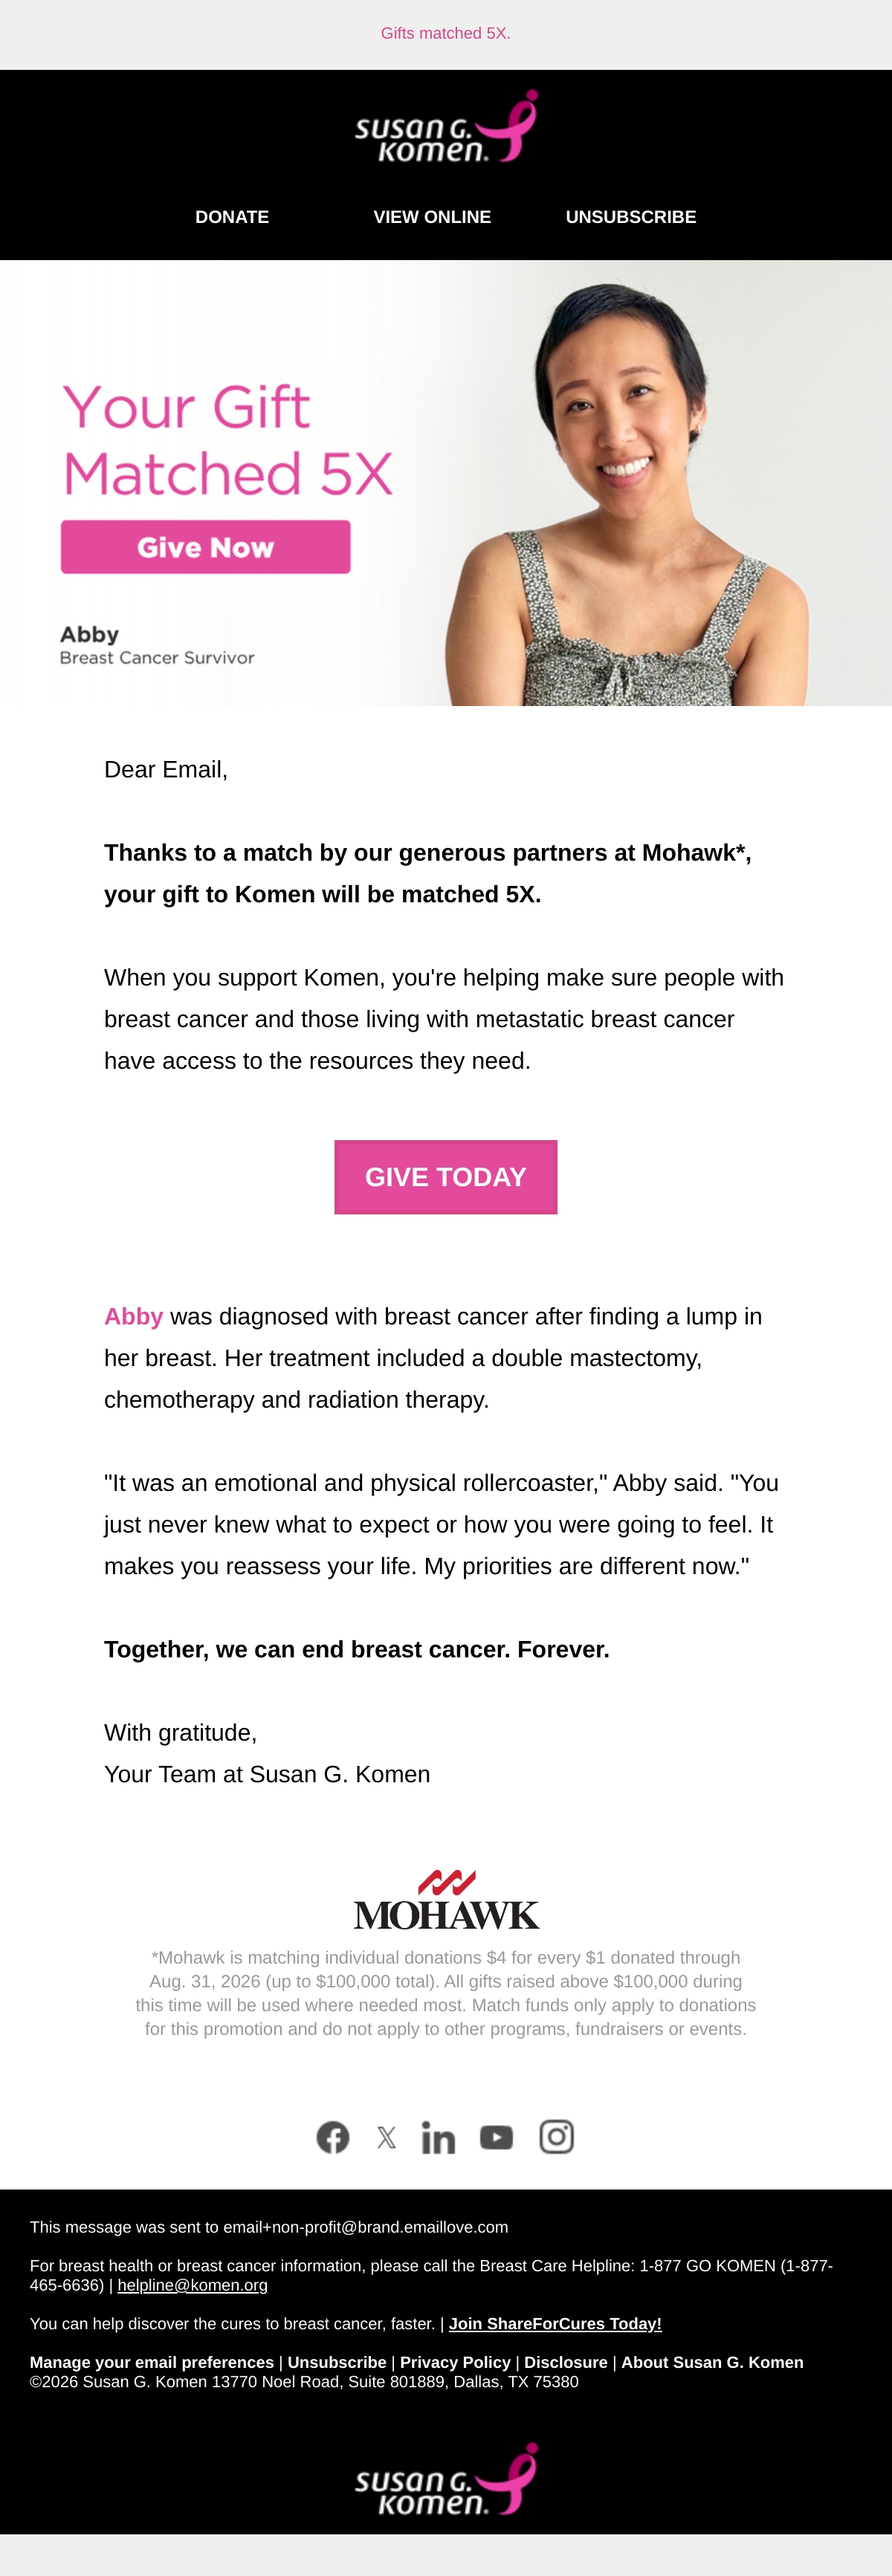The height and width of the screenshot is (2576, 892).
Task: Select UNSUBSCRIBE in the top navigation
Action: (x=631, y=217)
